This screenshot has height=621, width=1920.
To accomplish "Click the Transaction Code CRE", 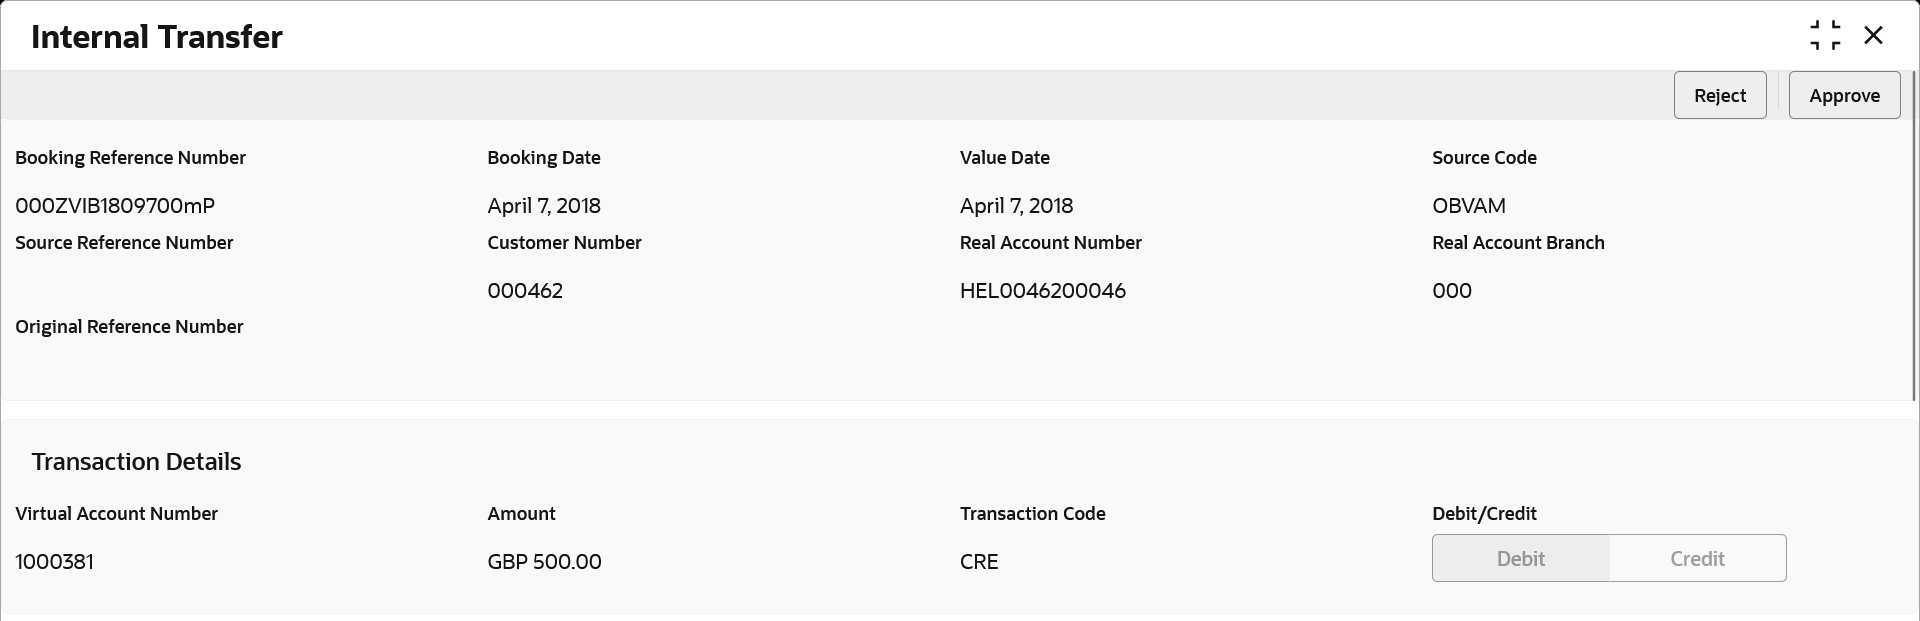I will click(x=978, y=561).
